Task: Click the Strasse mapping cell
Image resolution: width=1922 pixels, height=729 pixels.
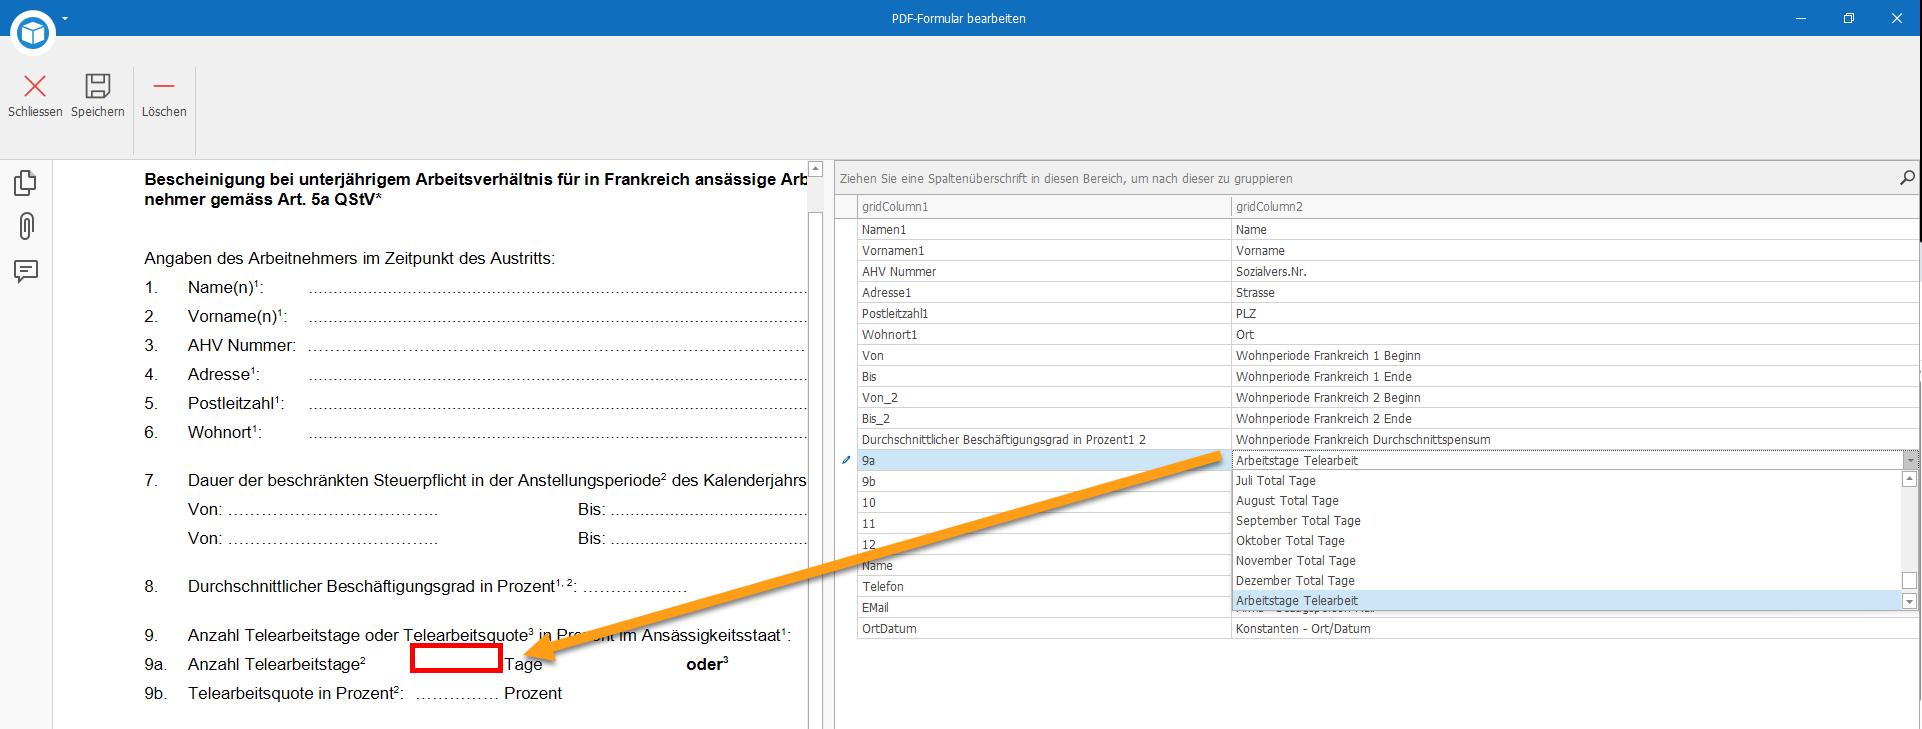Action: tap(1575, 293)
